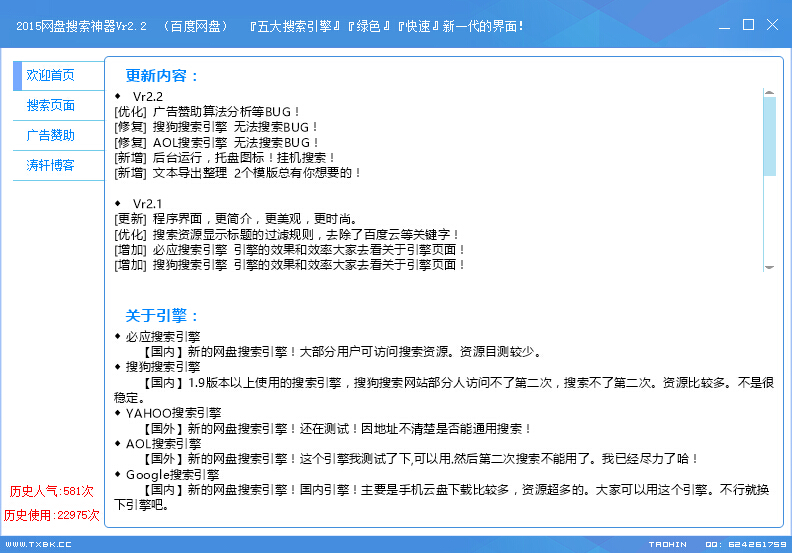Click the changelog scrollbar down arrow
The height and width of the screenshot is (553, 792).
pyautogui.click(x=769, y=267)
